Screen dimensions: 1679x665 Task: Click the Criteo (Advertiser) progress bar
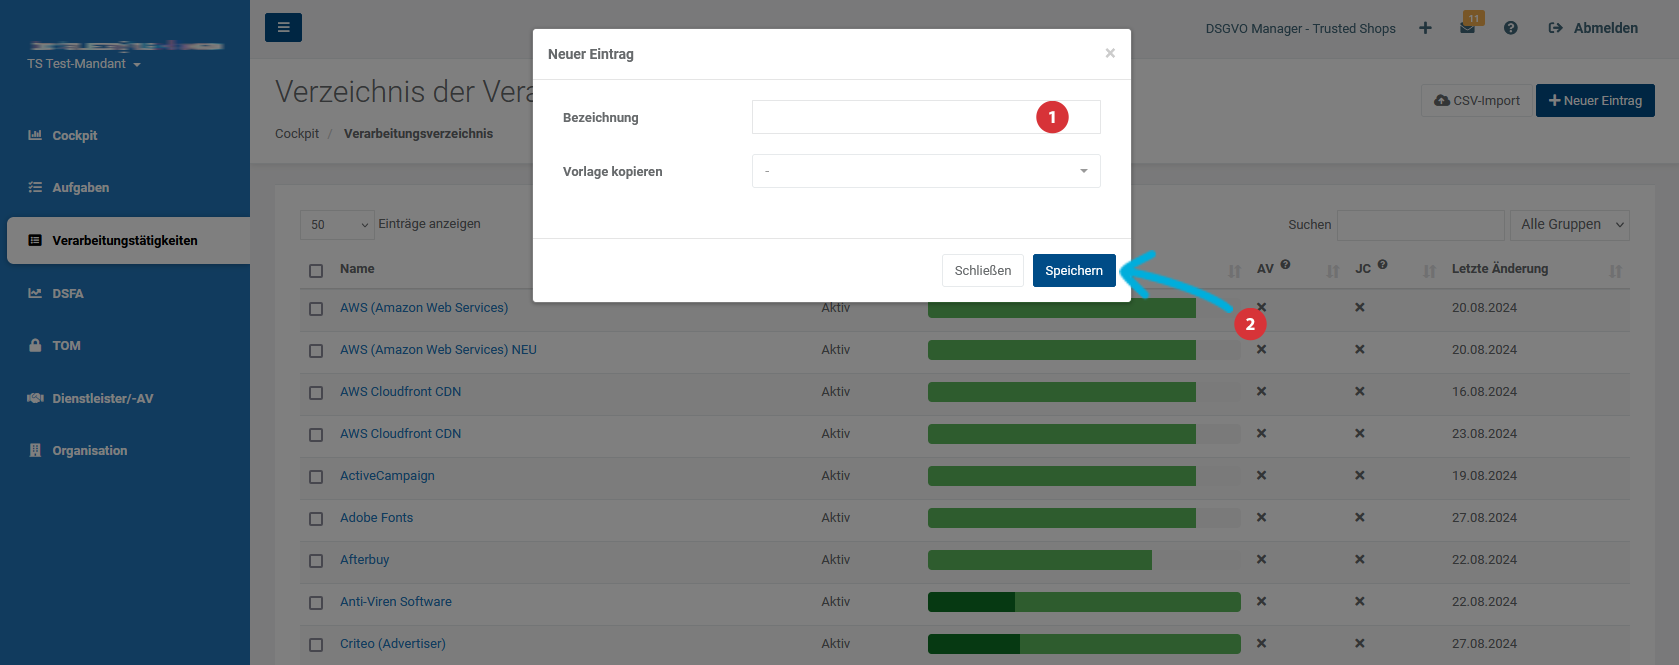(1084, 644)
